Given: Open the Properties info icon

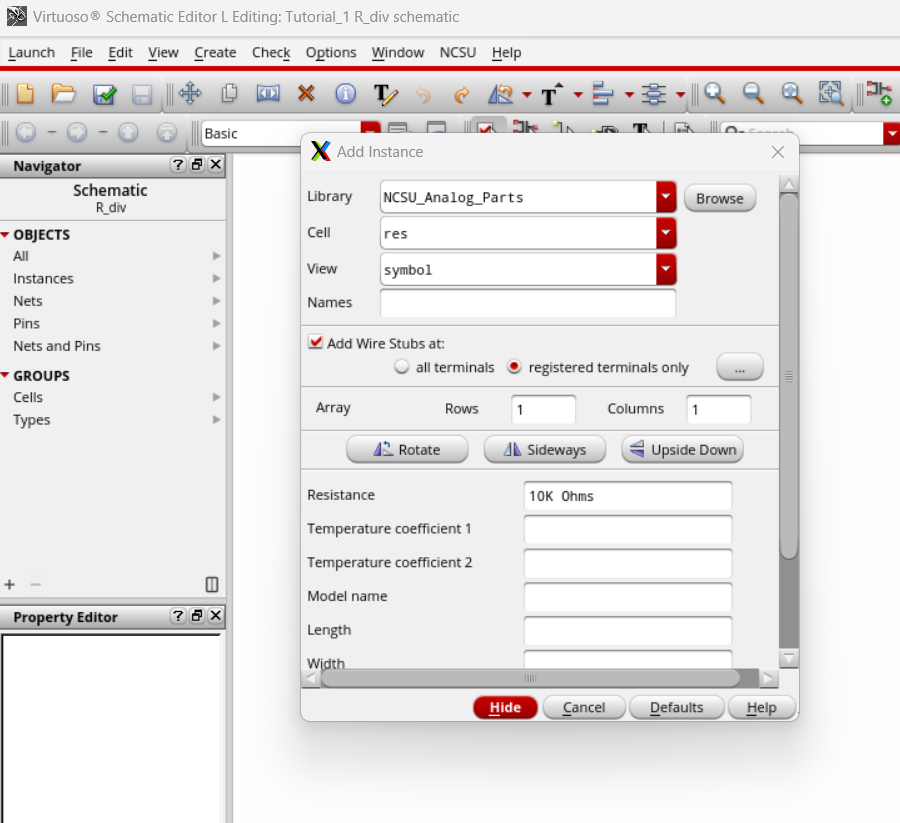Looking at the screenshot, I should (345, 94).
